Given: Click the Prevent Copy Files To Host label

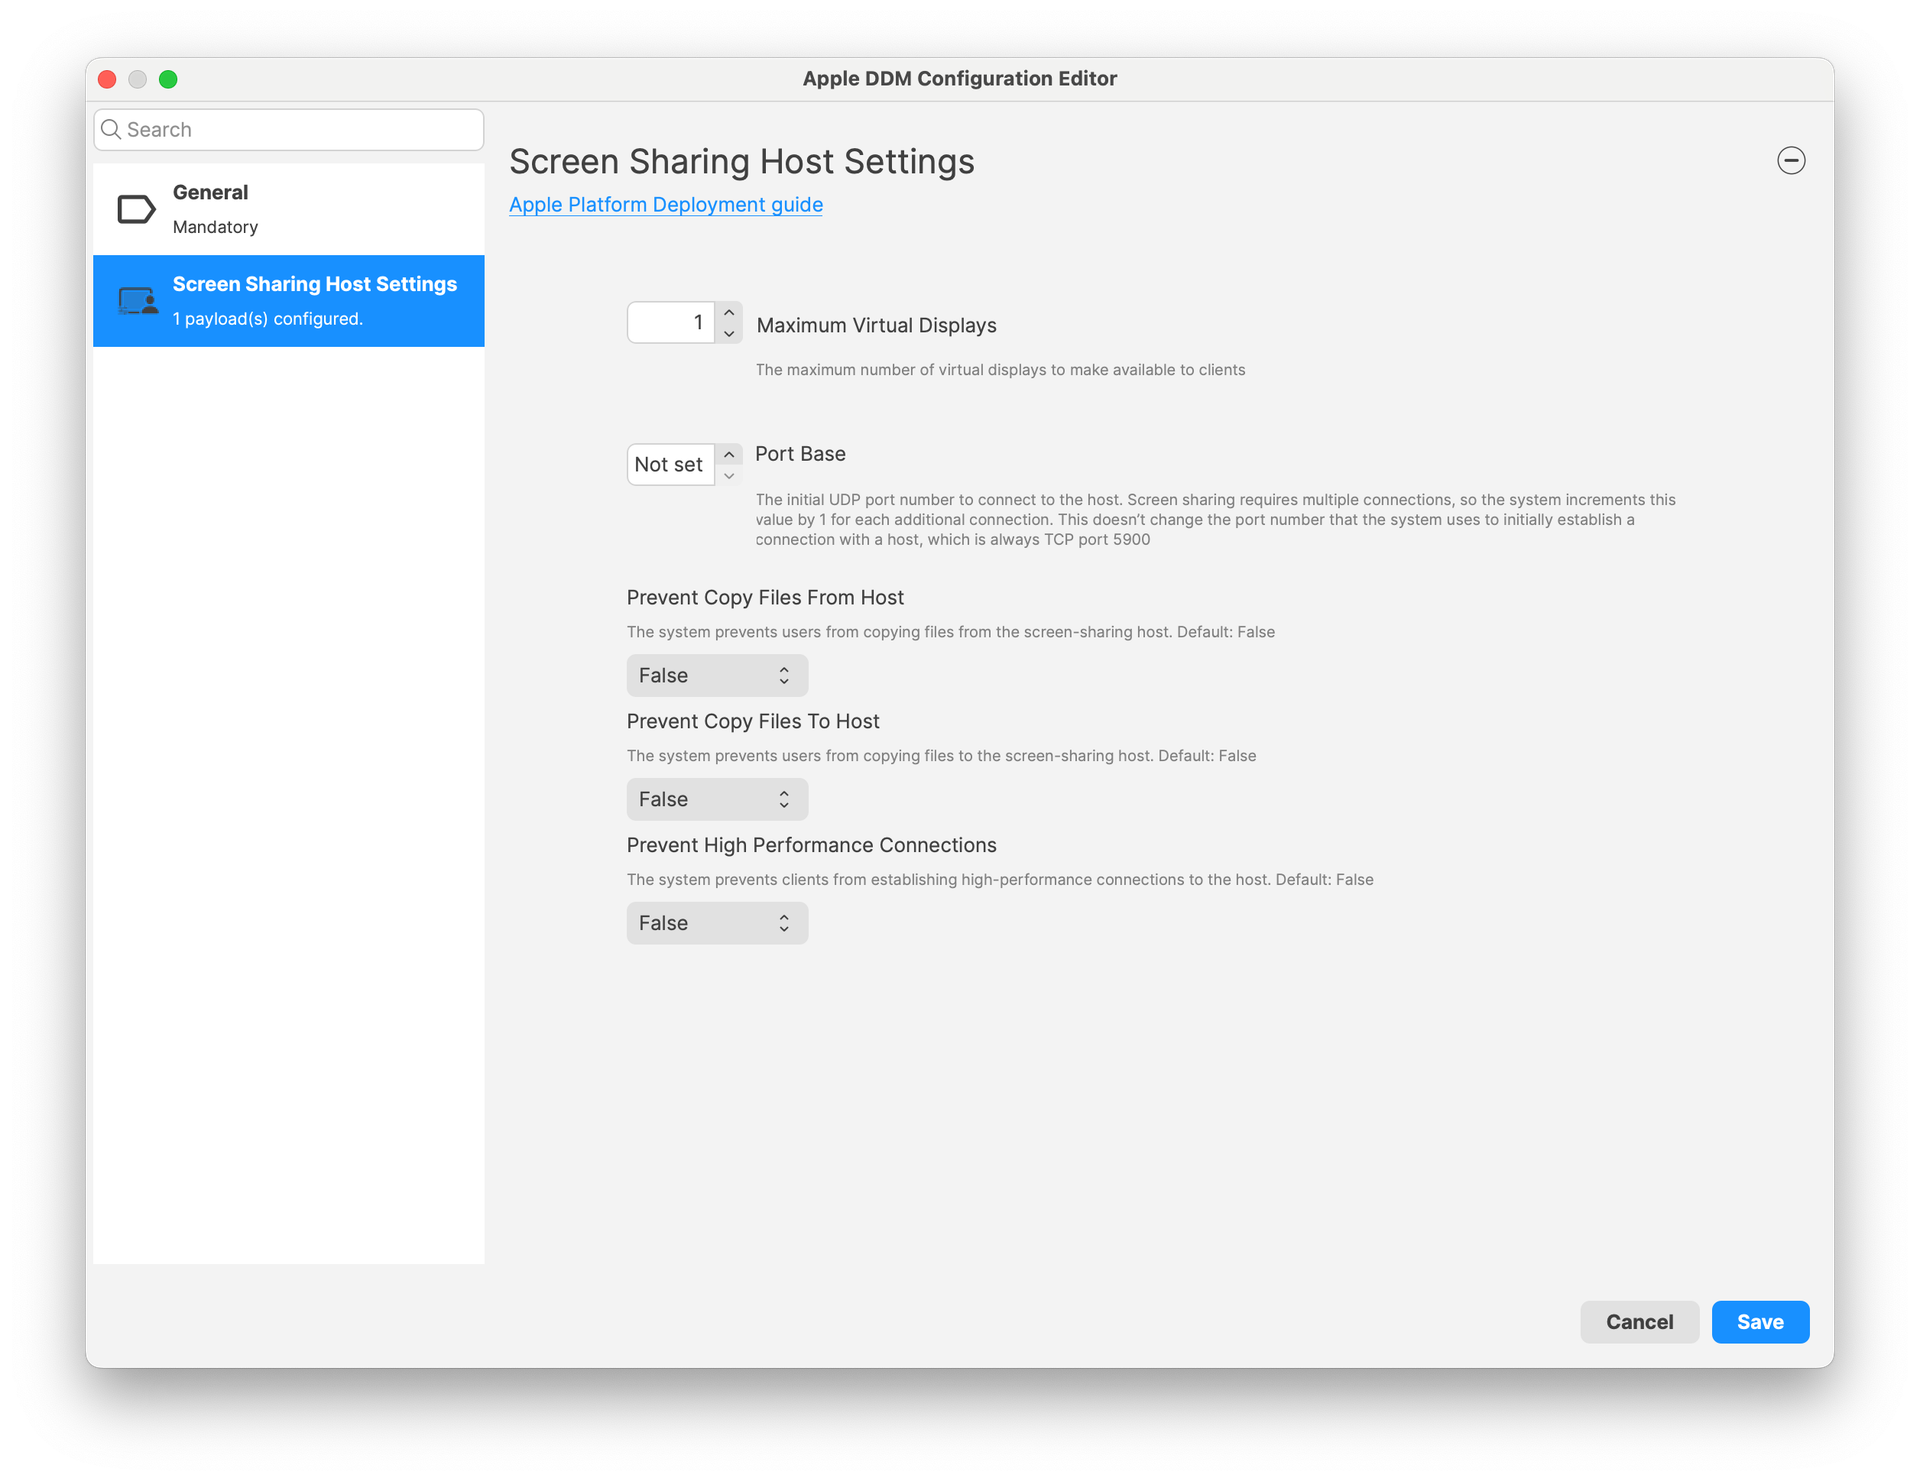Looking at the screenshot, I should [753, 721].
